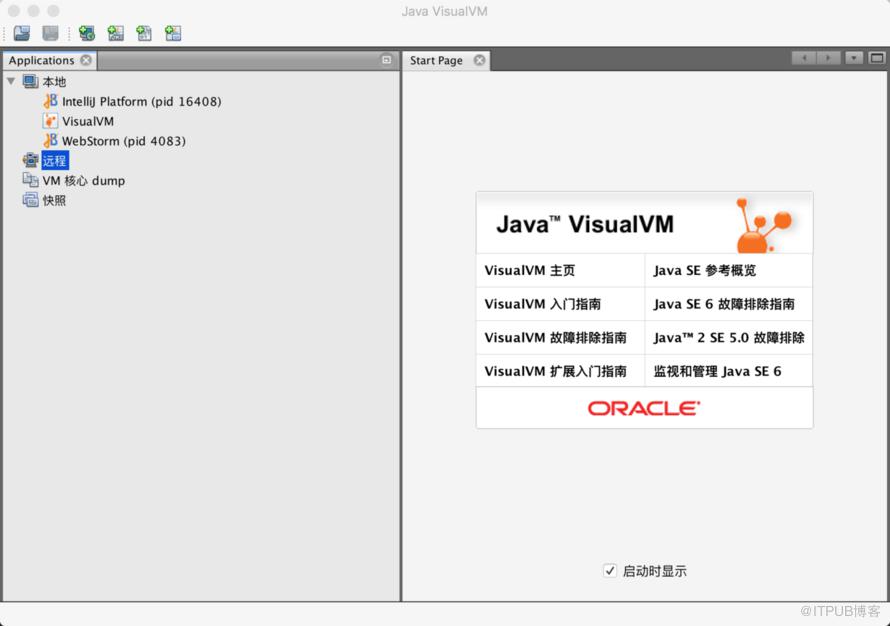The height and width of the screenshot is (626, 890).
Task: Open the VisualVM 入门指南 link
Action: click(x=543, y=304)
